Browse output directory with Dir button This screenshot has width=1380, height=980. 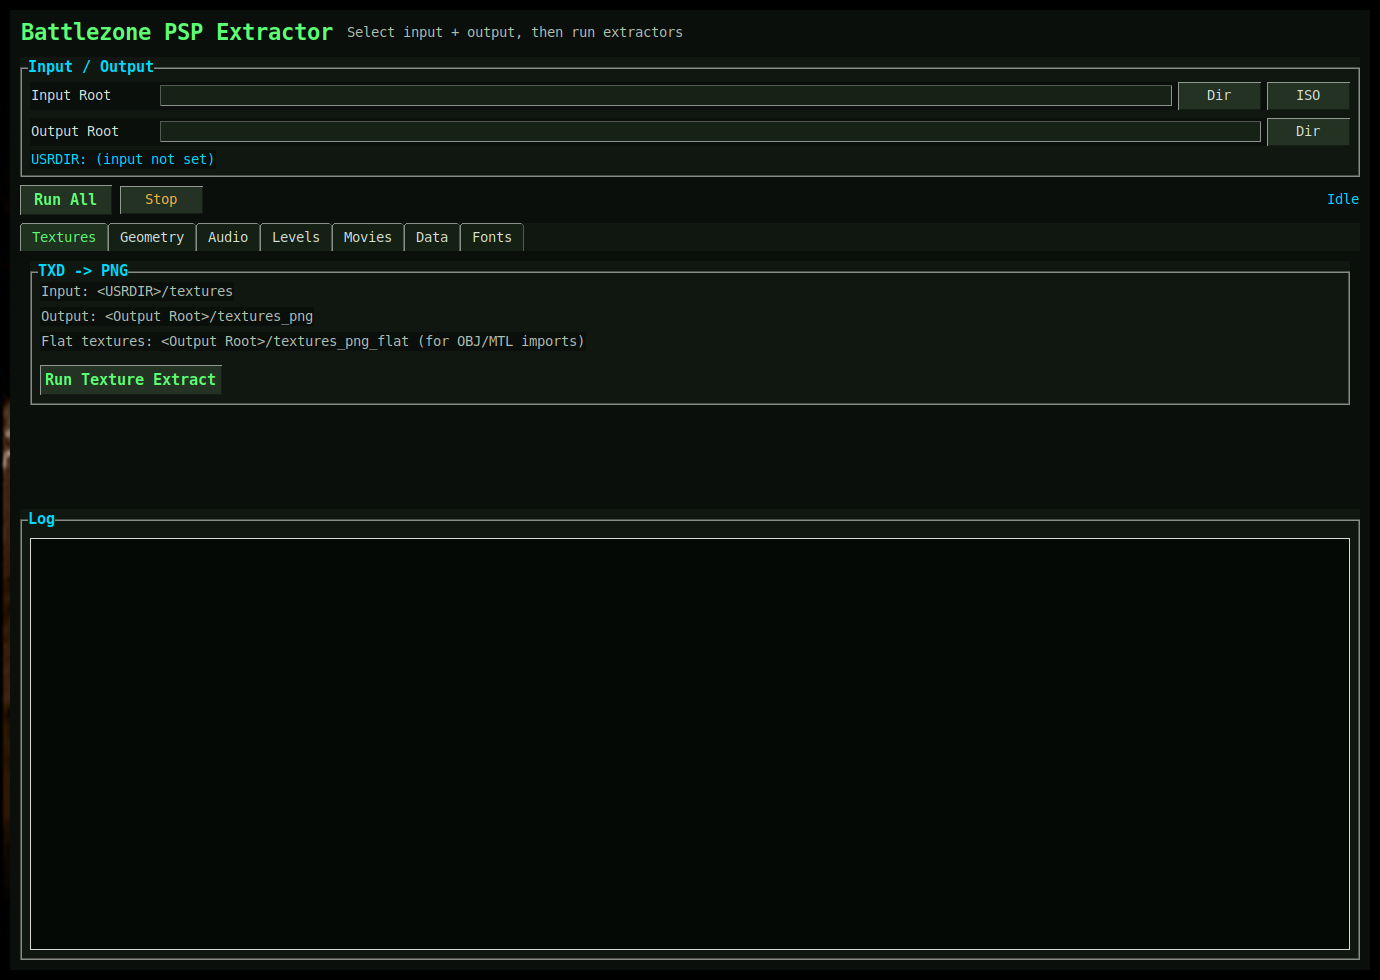click(1308, 131)
